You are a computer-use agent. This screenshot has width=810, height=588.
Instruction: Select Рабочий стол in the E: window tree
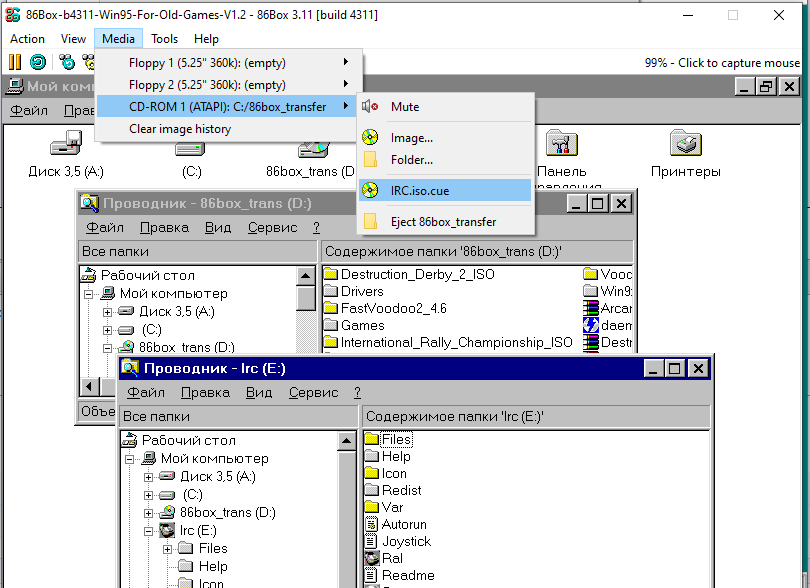coord(189,440)
